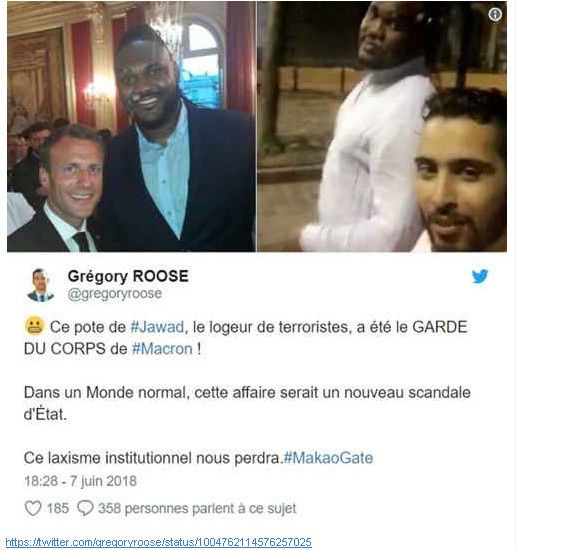The width and height of the screenshot is (581, 550).
Task: Open '358 personnes parlent à ce sujet'
Action: click(x=197, y=508)
